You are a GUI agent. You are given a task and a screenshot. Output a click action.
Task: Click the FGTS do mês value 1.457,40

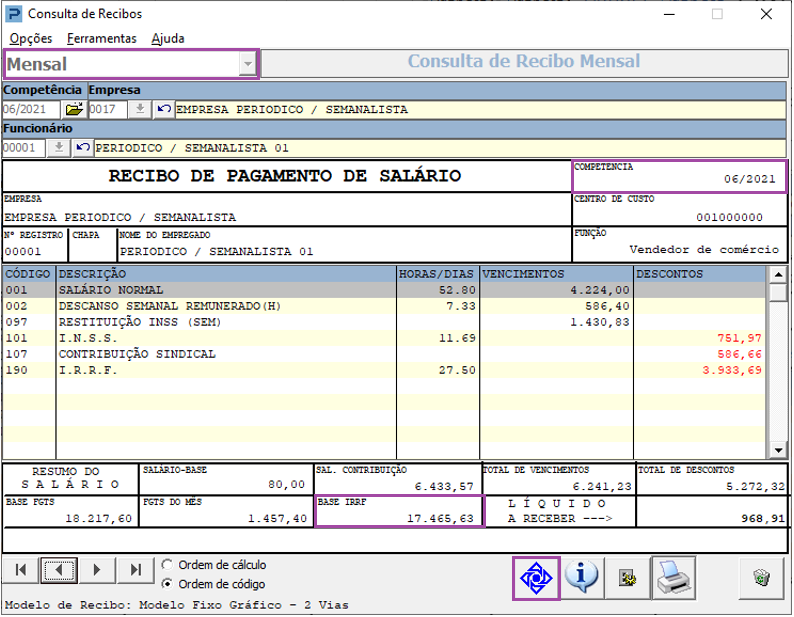277,519
